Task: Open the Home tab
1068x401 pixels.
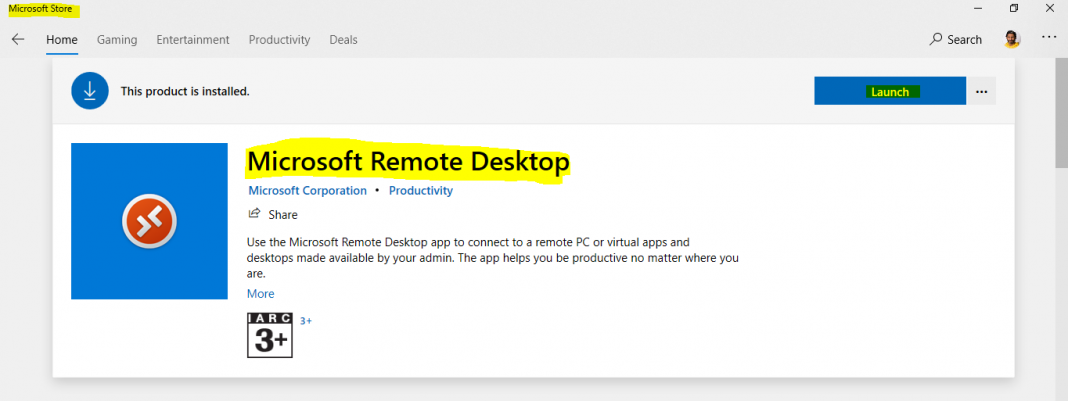Action: (x=62, y=39)
